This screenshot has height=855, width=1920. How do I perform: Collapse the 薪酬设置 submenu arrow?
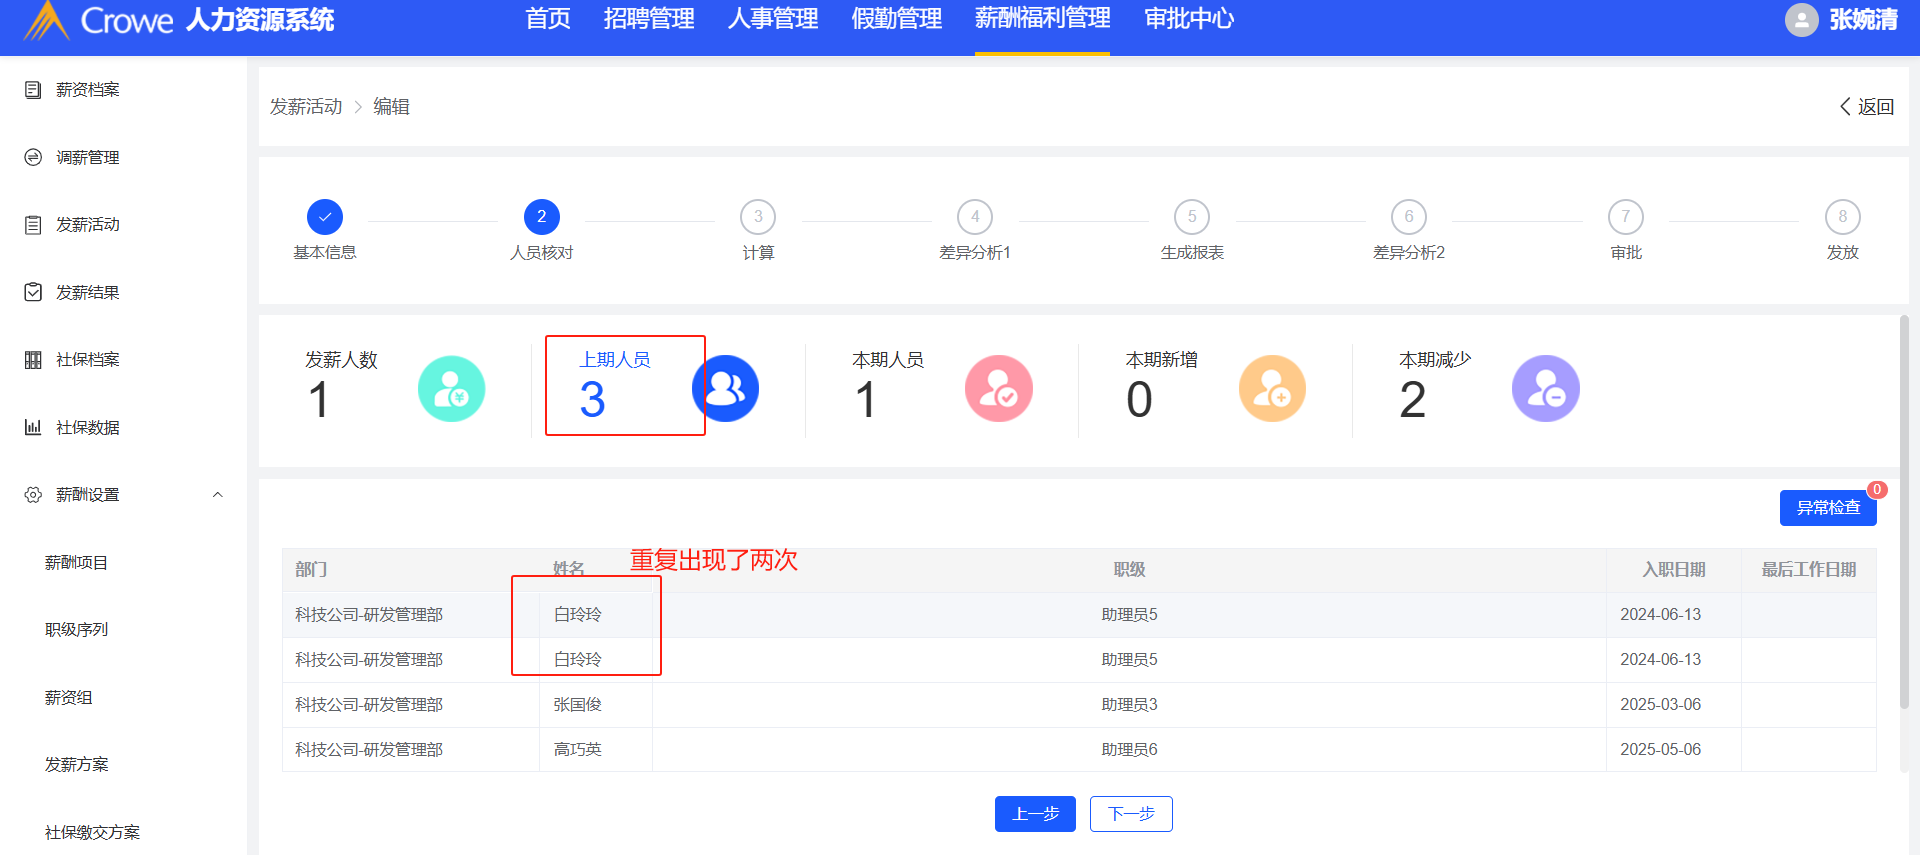[x=218, y=495]
